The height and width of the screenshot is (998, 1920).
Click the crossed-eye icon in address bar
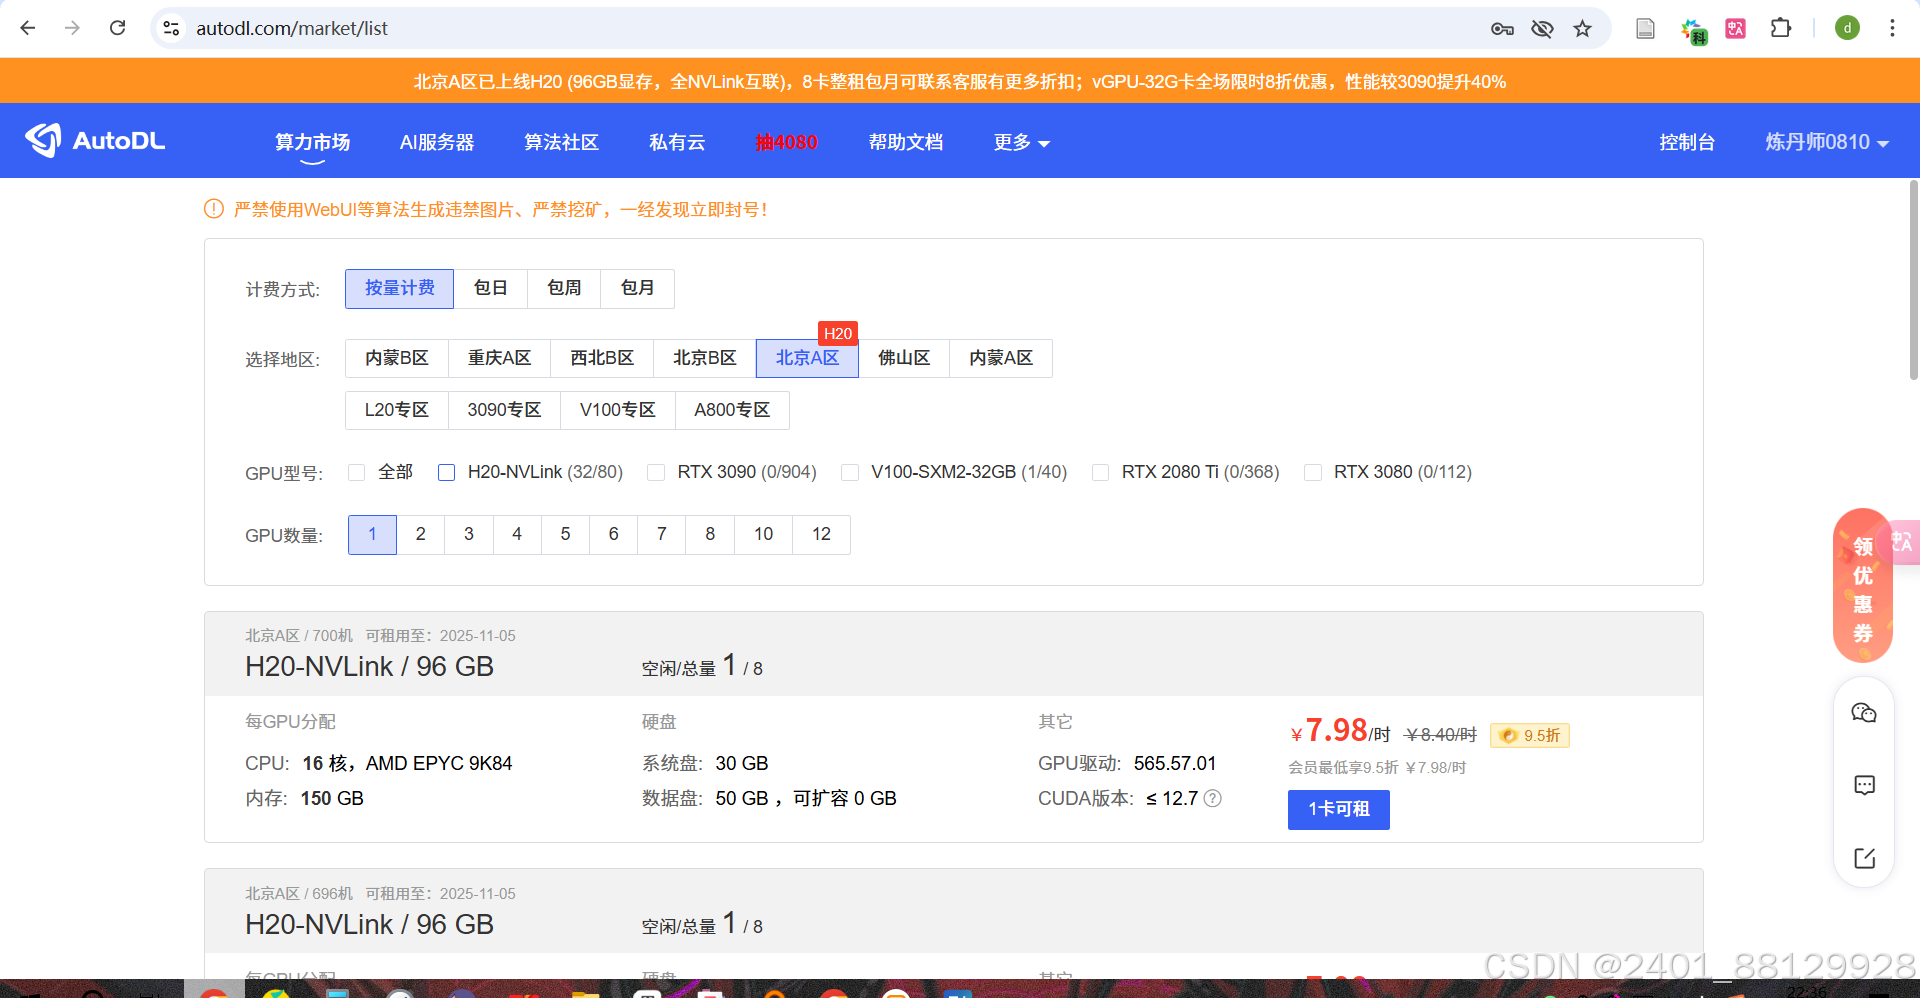click(1542, 29)
